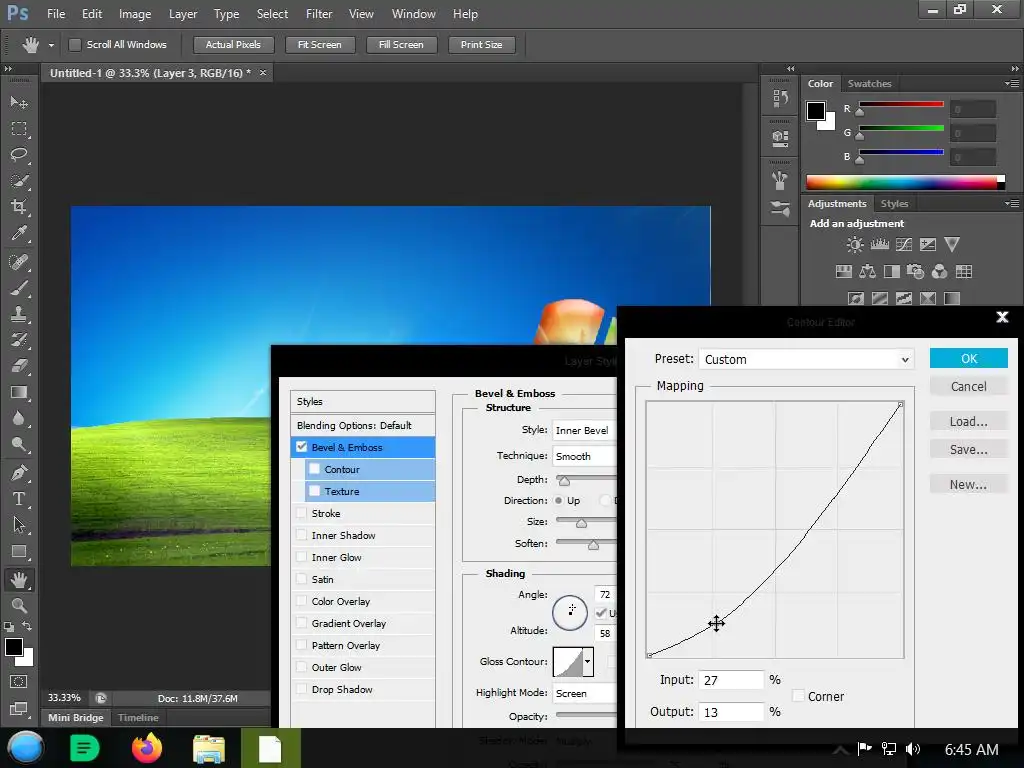Switch to the Swatches tab

869,84
